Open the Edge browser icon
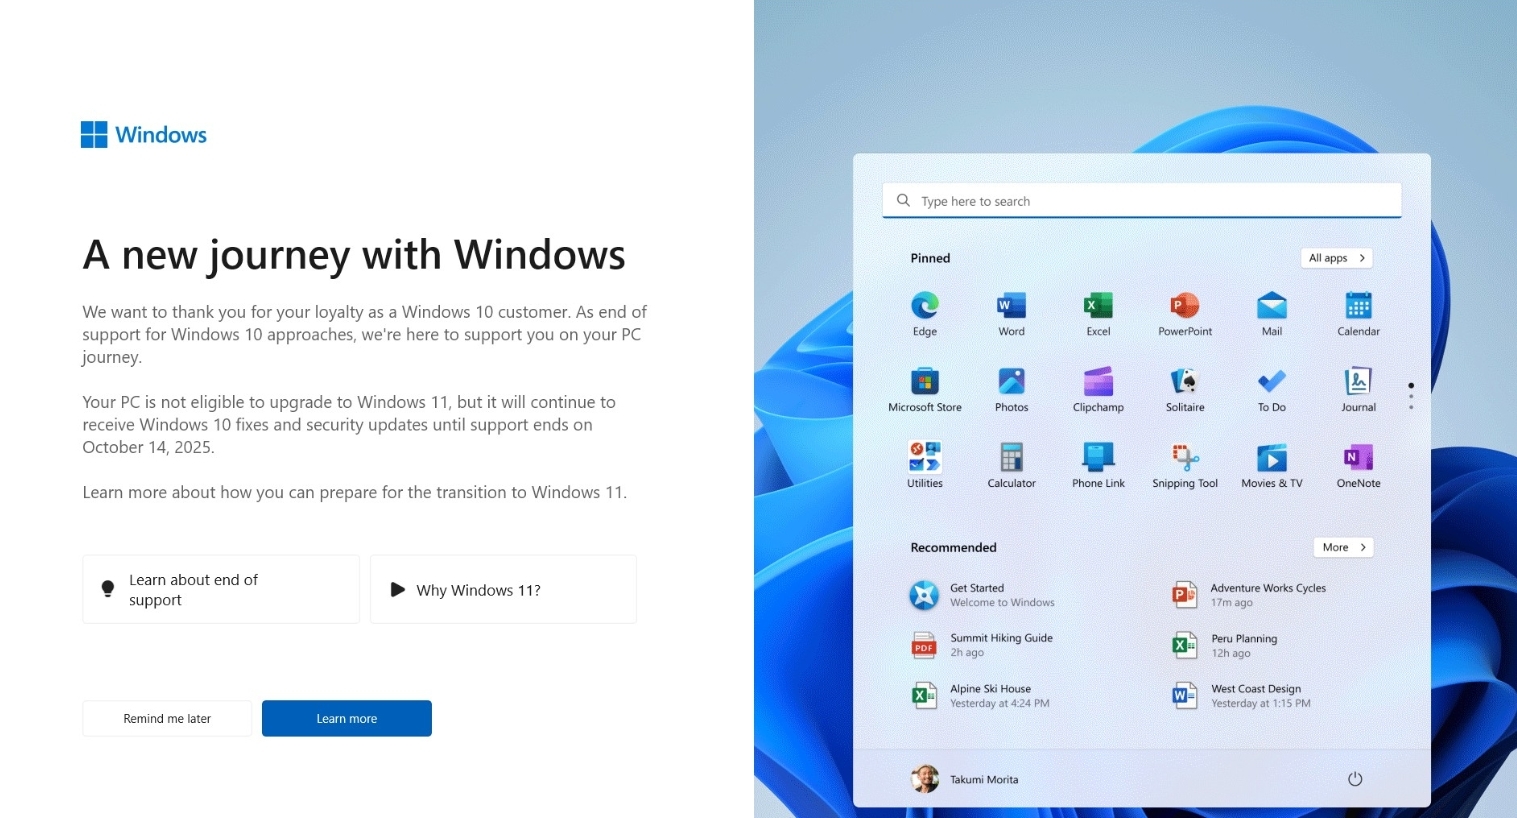 tap(925, 305)
